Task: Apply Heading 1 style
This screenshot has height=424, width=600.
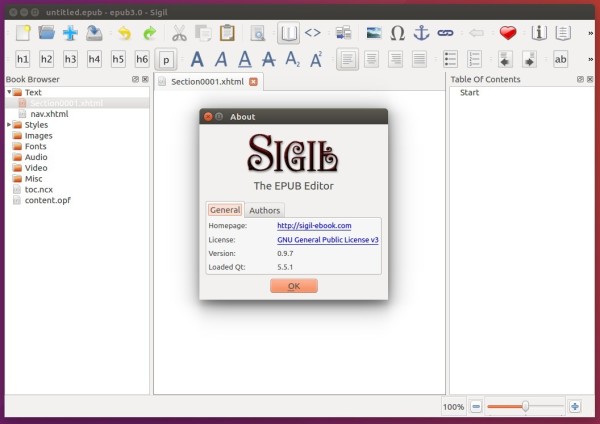Action: (x=23, y=59)
